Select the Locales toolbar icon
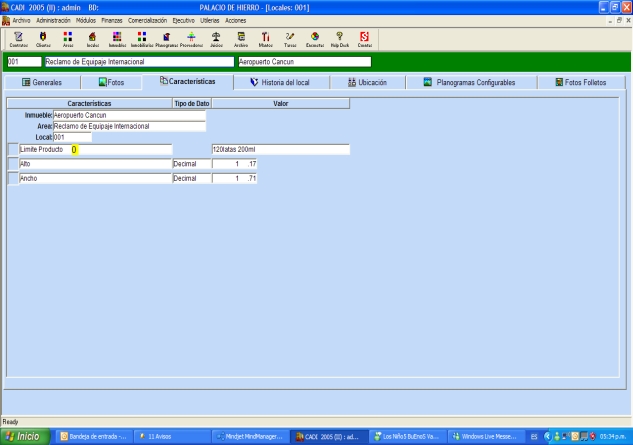This screenshot has width=633, height=445. 92,39
